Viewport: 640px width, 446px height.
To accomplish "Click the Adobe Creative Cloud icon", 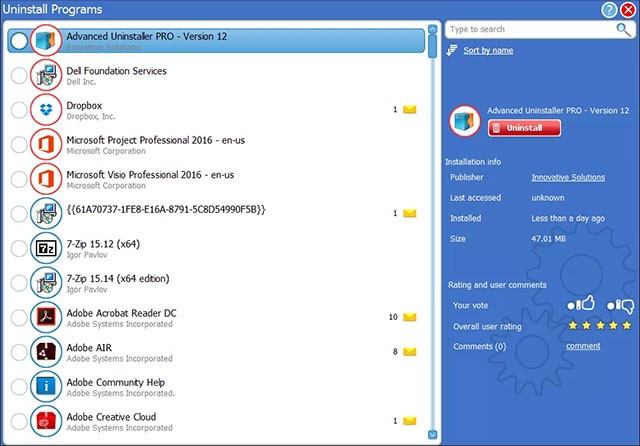I will pyautogui.click(x=46, y=421).
